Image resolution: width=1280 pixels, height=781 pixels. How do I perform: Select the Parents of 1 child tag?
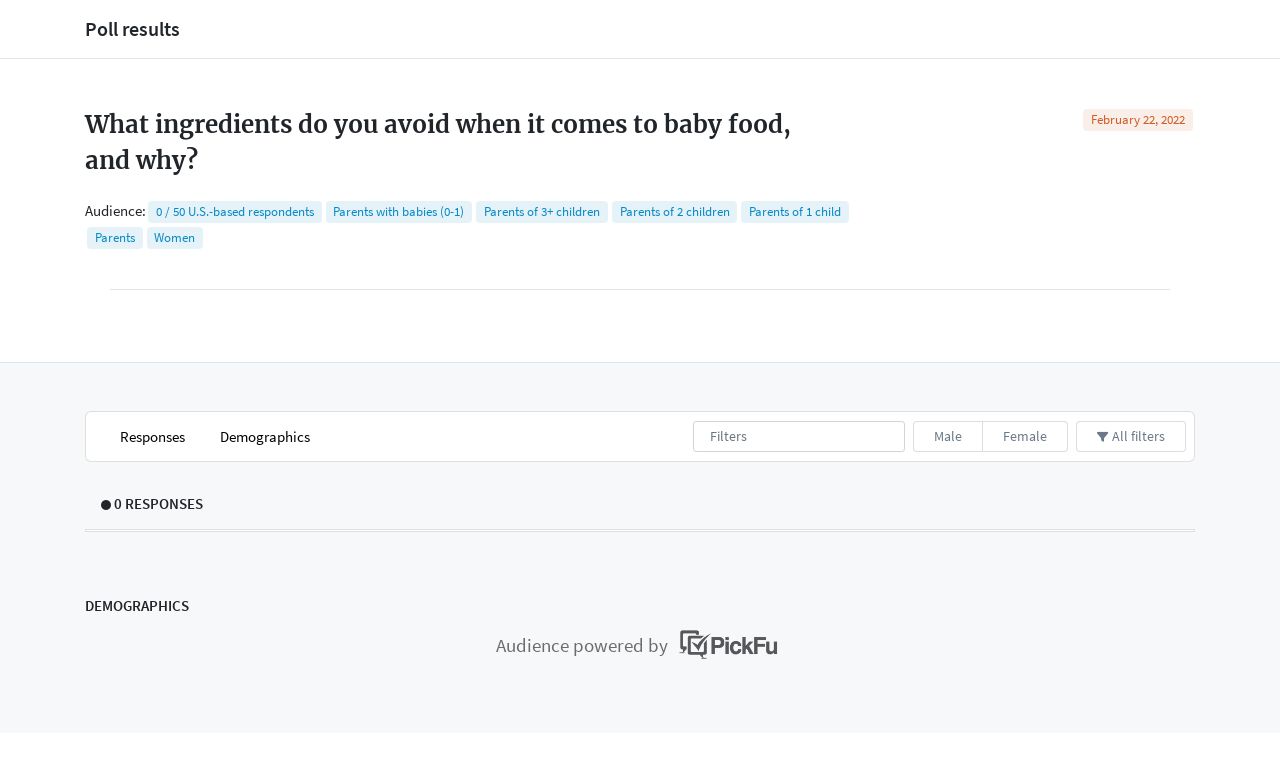pyautogui.click(x=795, y=212)
